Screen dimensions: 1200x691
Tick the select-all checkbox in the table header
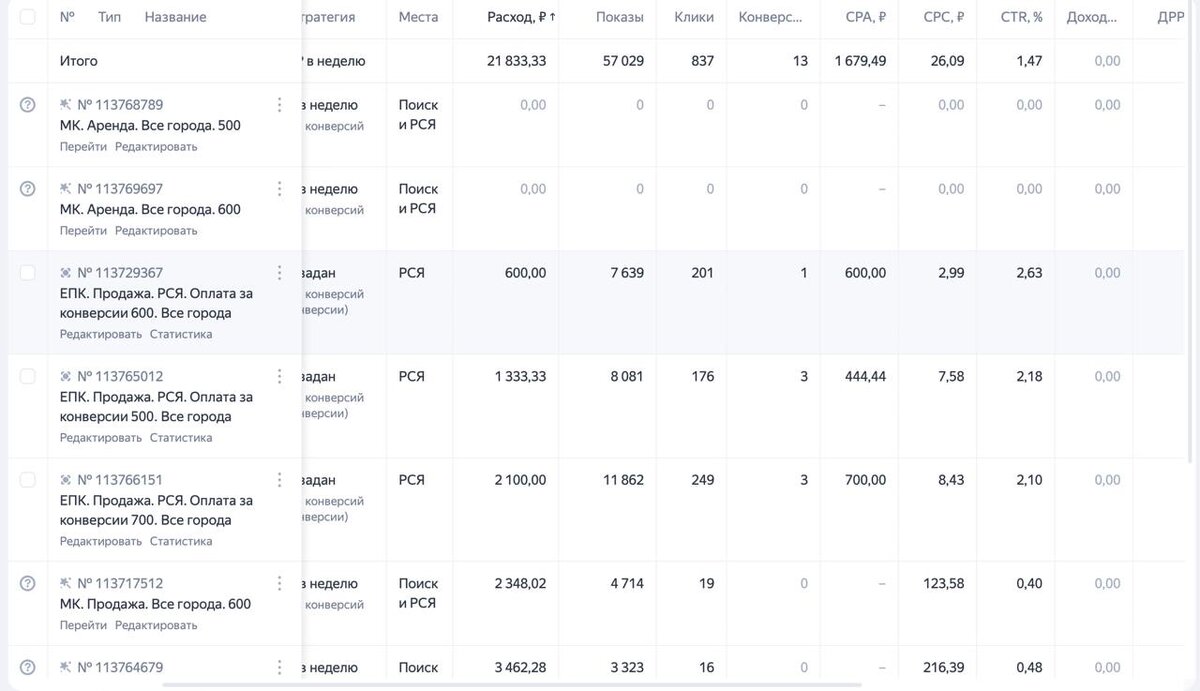tap(28, 17)
